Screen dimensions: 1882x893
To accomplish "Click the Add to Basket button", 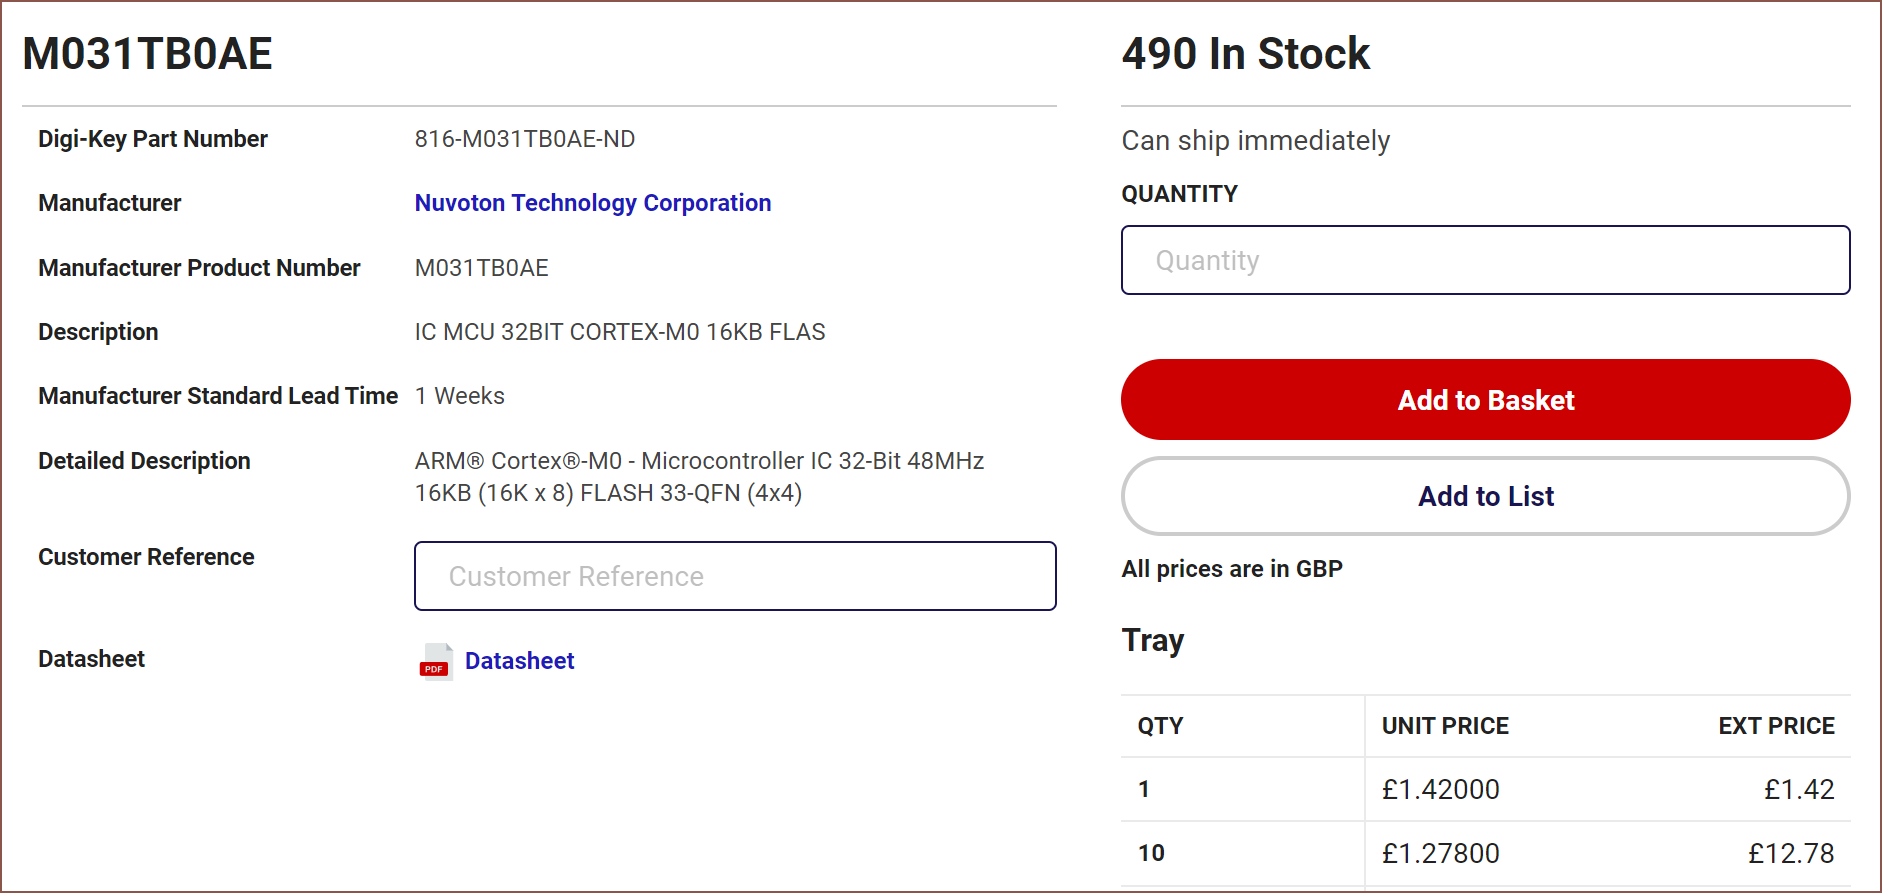I will [1485, 400].
